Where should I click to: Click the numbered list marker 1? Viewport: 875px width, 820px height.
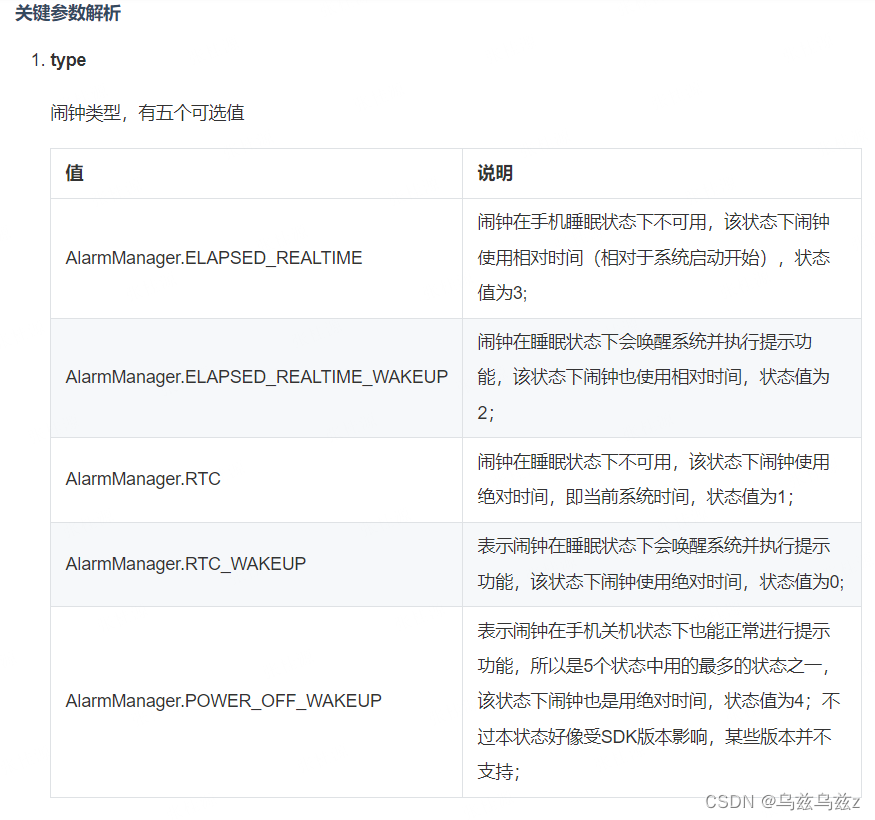(x=38, y=60)
